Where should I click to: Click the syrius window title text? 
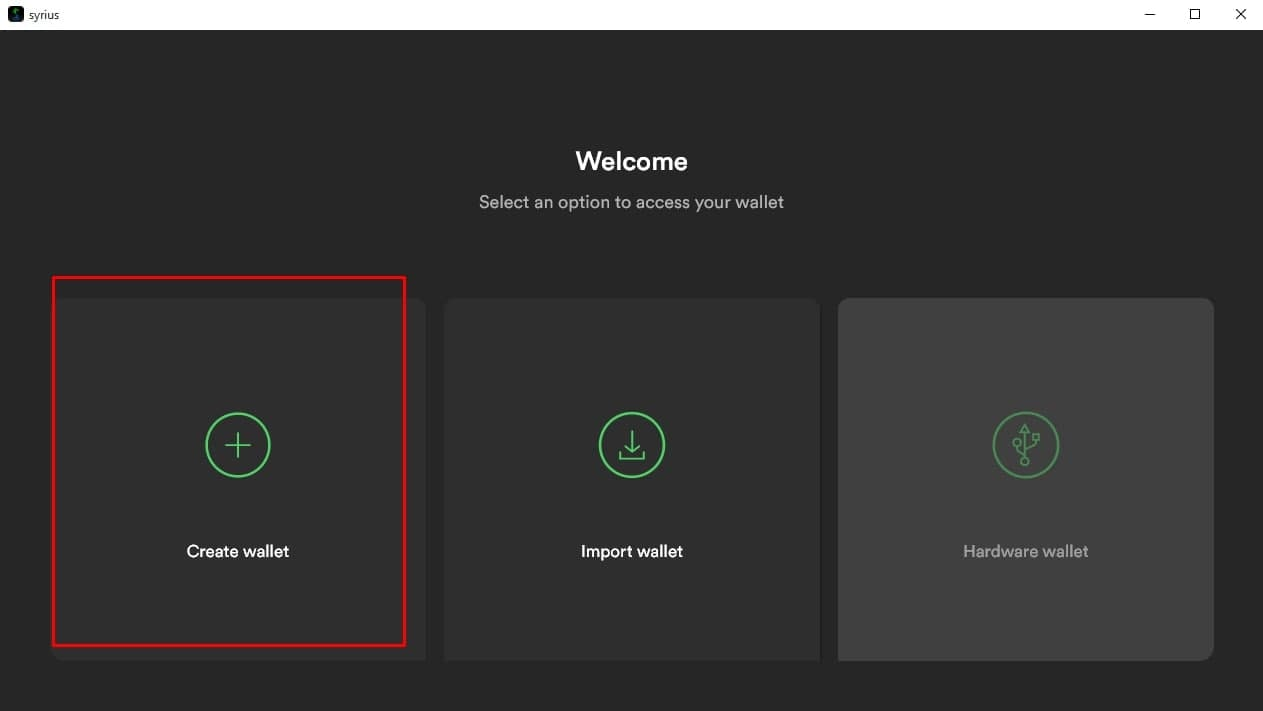click(x=44, y=15)
